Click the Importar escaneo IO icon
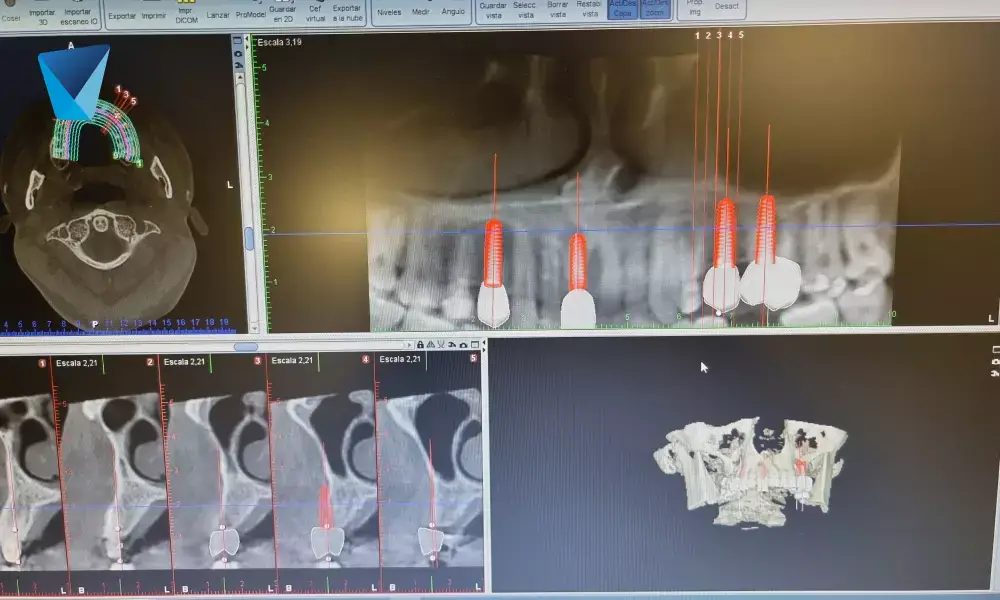 tap(79, 12)
